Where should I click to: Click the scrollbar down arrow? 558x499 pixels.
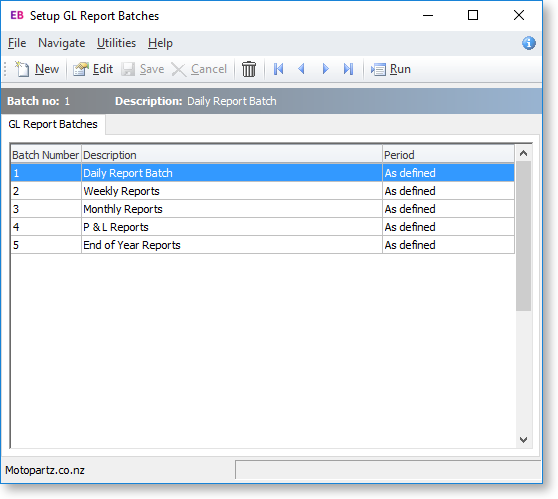(x=523, y=440)
